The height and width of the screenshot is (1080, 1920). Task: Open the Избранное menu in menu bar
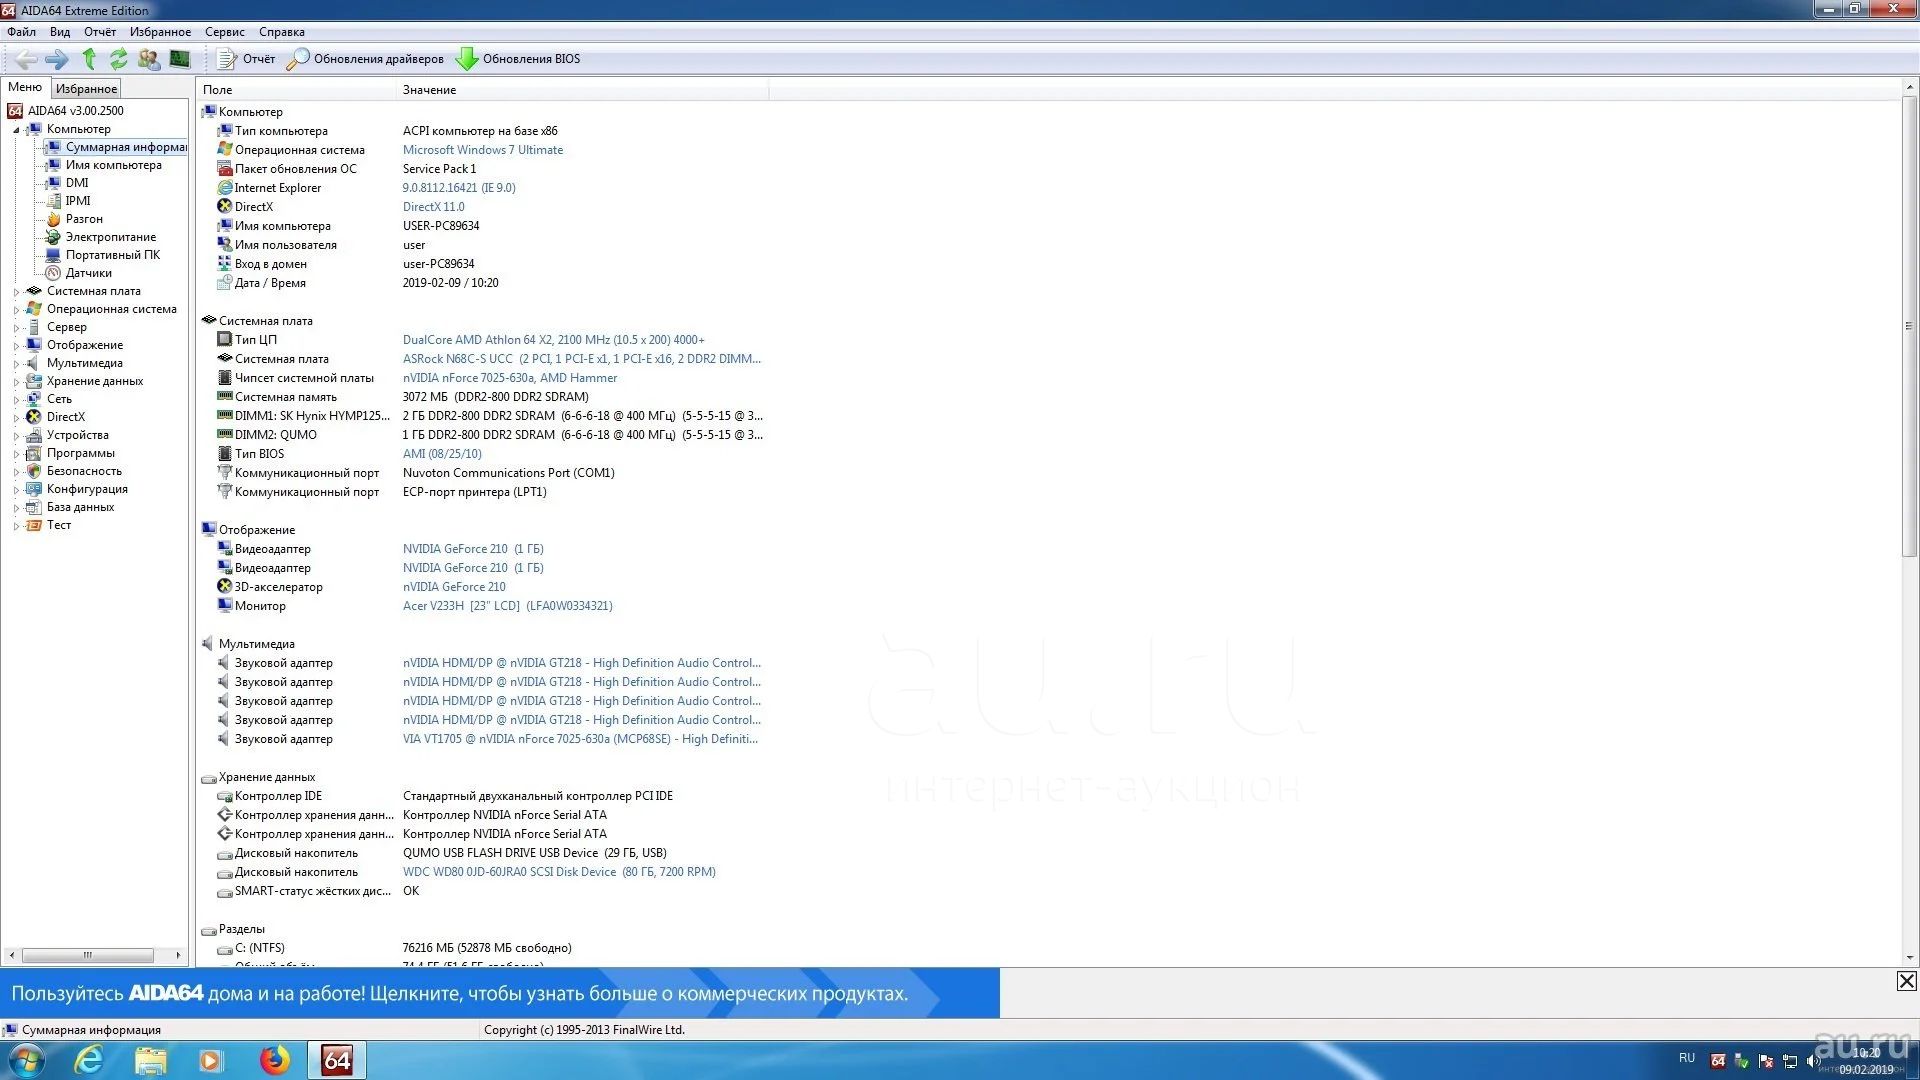[160, 32]
